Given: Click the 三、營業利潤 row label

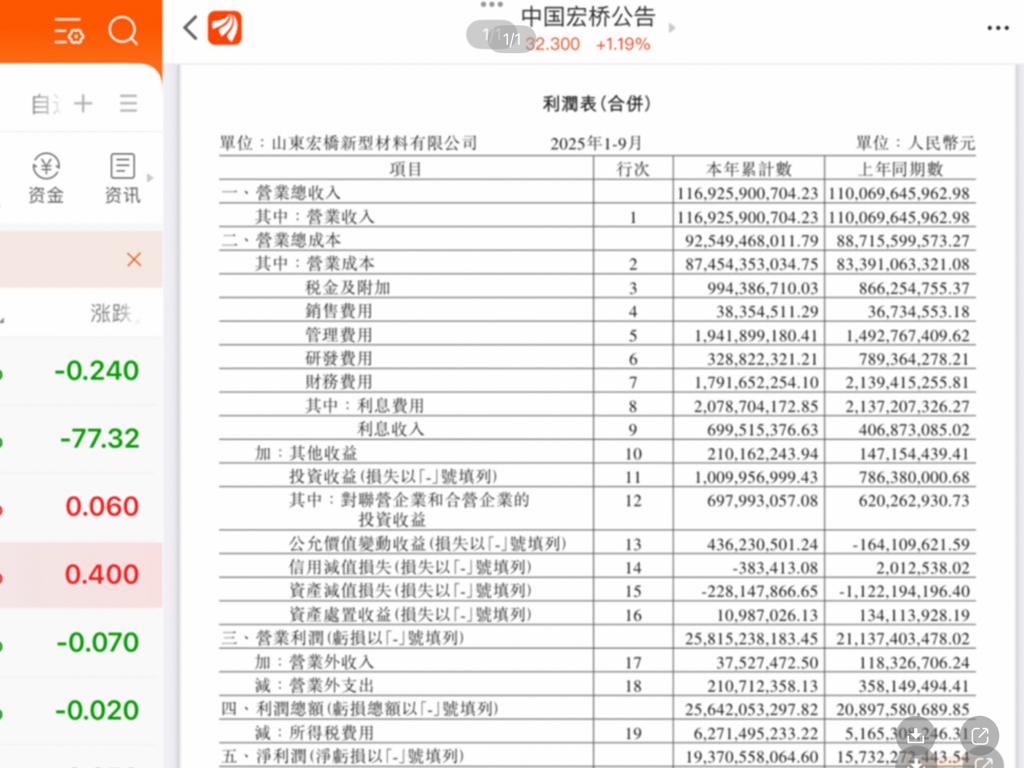Looking at the screenshot, I should pyautogui.click(x=342, y=637).
